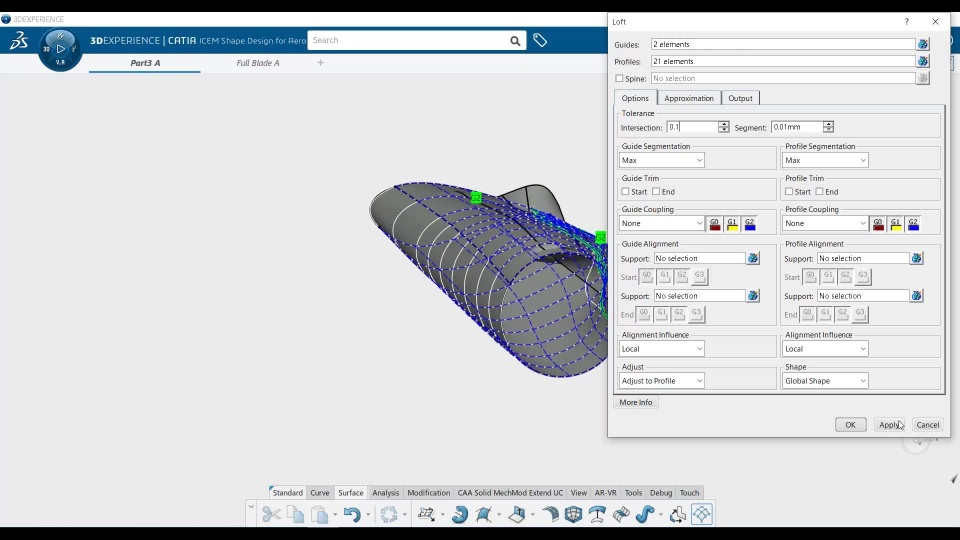960x540 pixels.
Task: Click the extrude surface with arrow icon
Action: point(517,514)
